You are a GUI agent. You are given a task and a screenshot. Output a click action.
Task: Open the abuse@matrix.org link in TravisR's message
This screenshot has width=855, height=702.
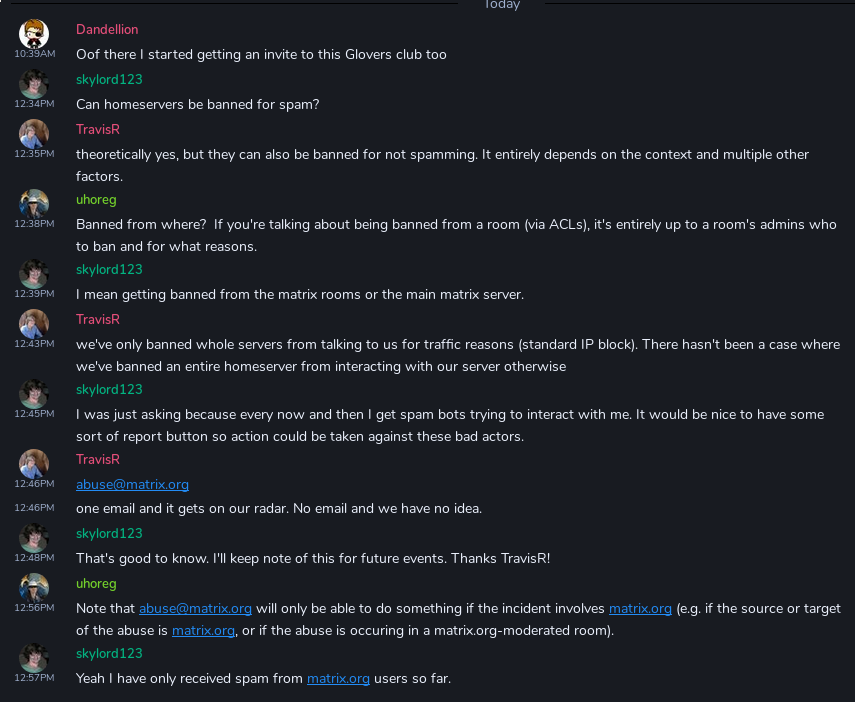pos(132,484)
